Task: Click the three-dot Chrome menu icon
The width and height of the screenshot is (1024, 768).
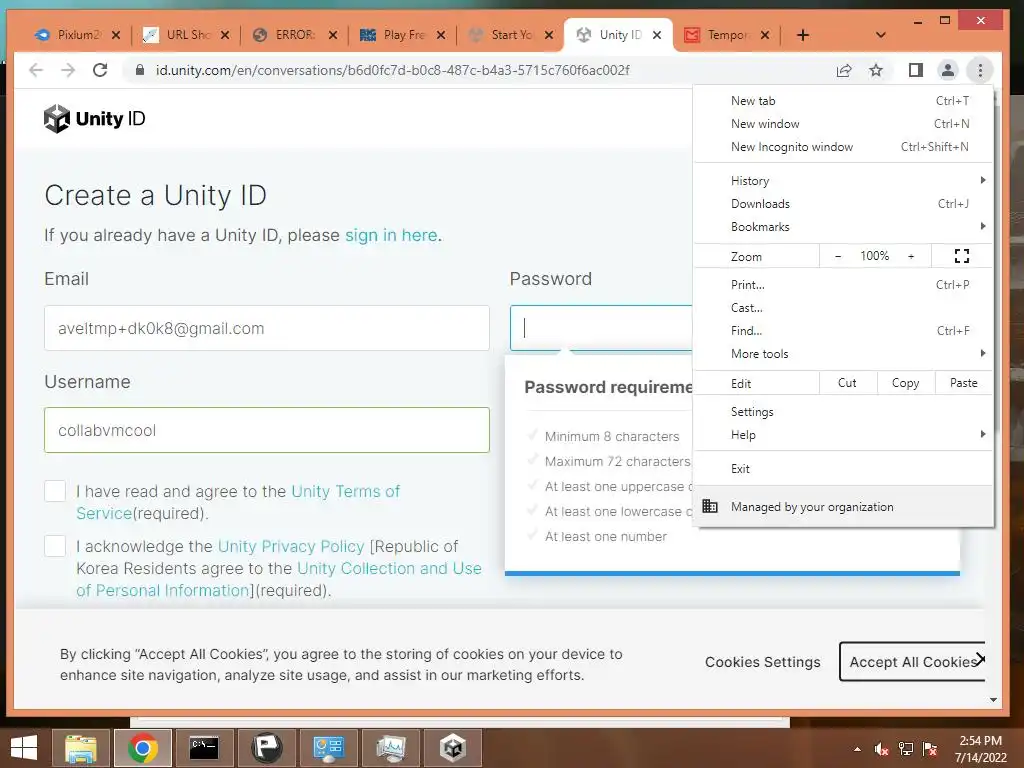Action: (x=980, y=70)
